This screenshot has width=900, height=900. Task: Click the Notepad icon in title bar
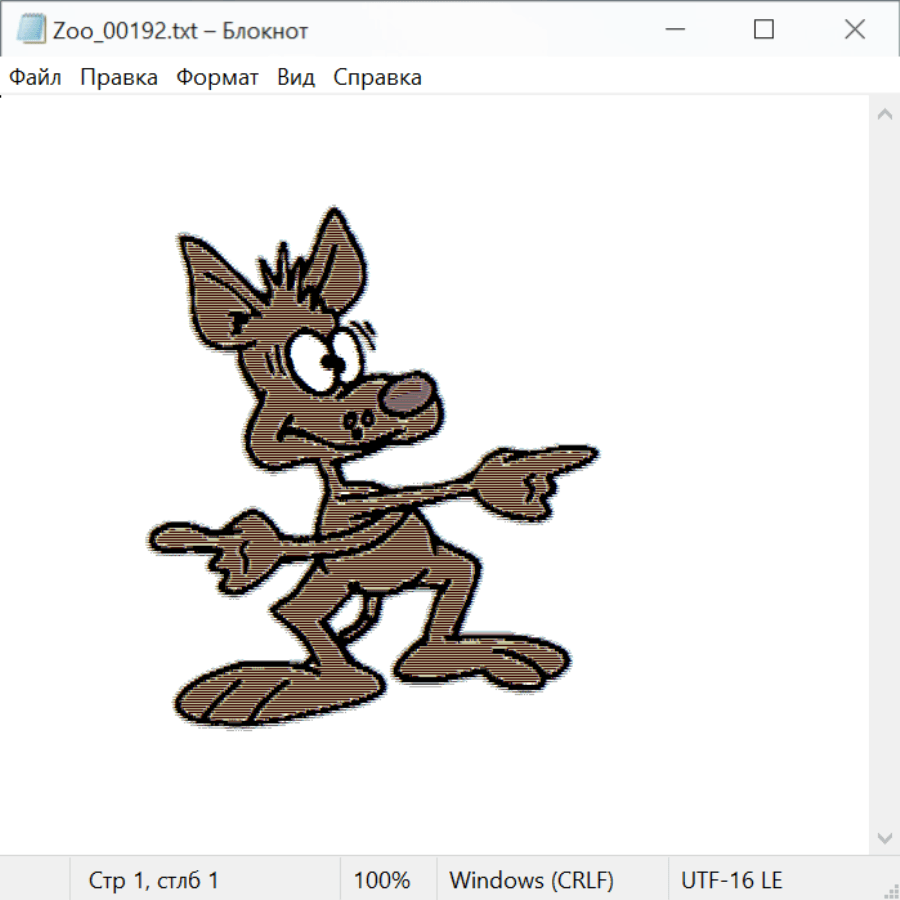(31, 30)
